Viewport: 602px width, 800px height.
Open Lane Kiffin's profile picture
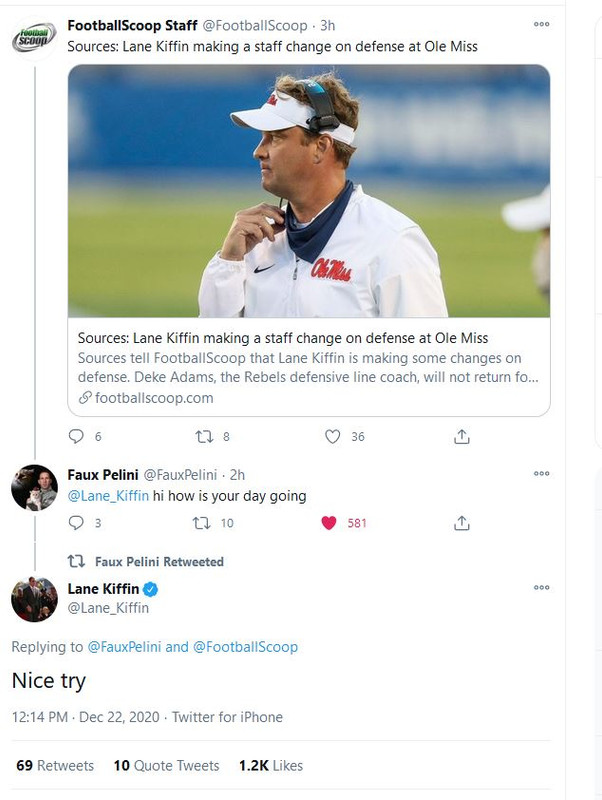[x=34, y=599]
